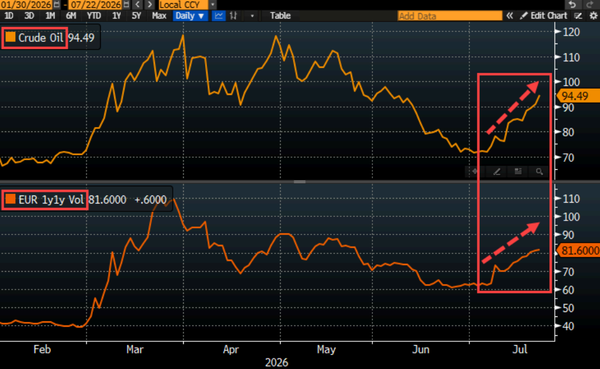The height and width of the screenshot is (369, 600).
Task: Click the Crude Oil legend color swatch
Action: tap(10, 37)
